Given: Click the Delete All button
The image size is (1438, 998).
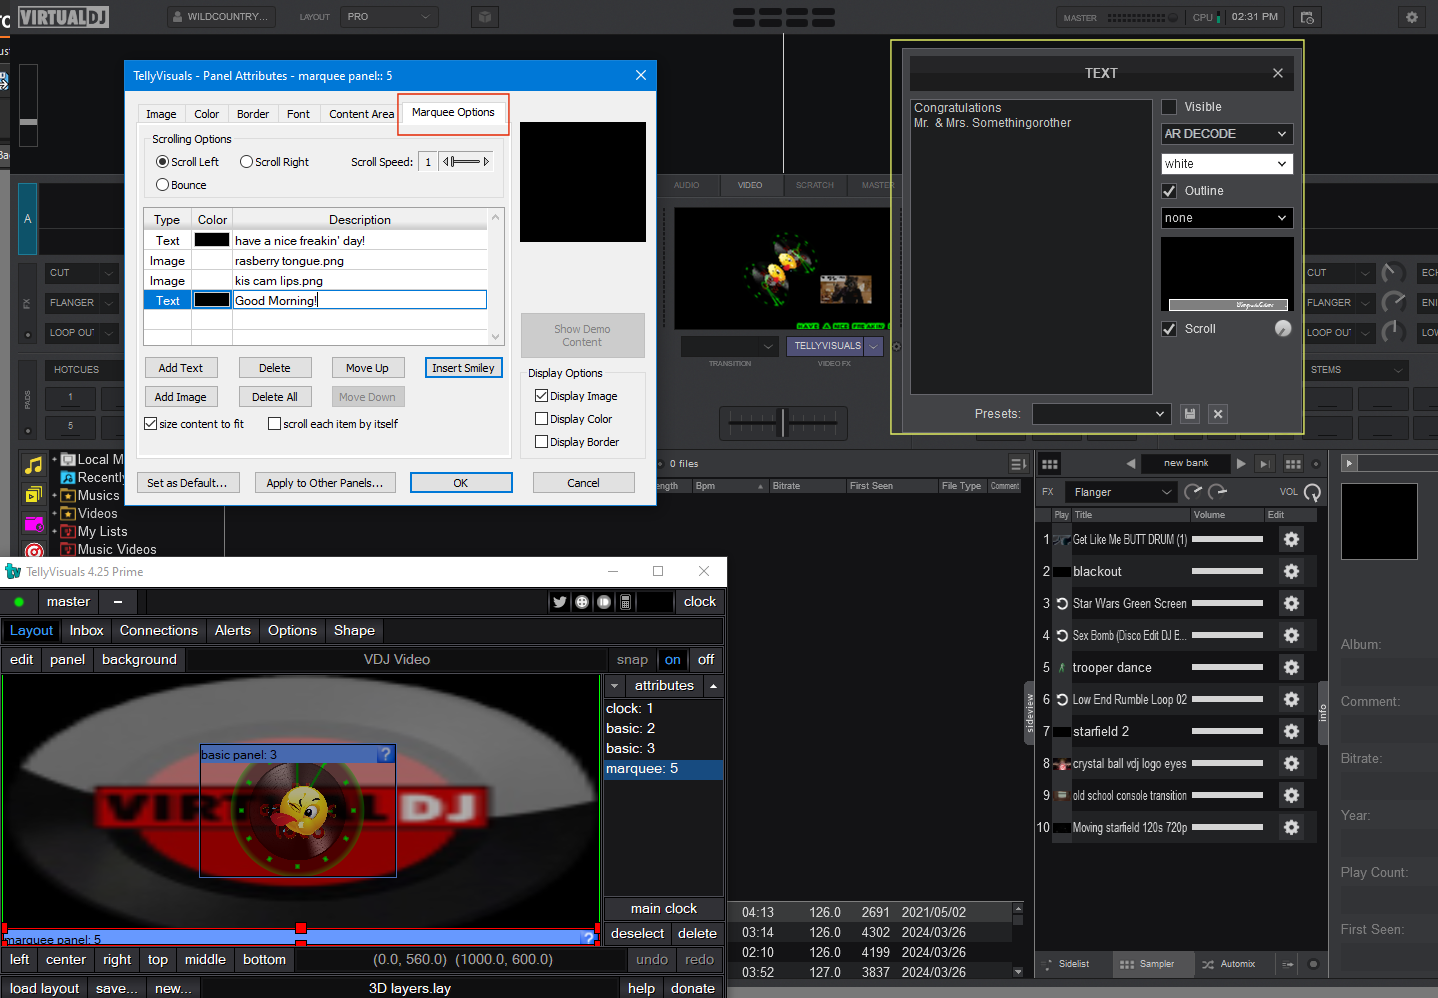Looking at the screenshot, I should tap(275, 397).
